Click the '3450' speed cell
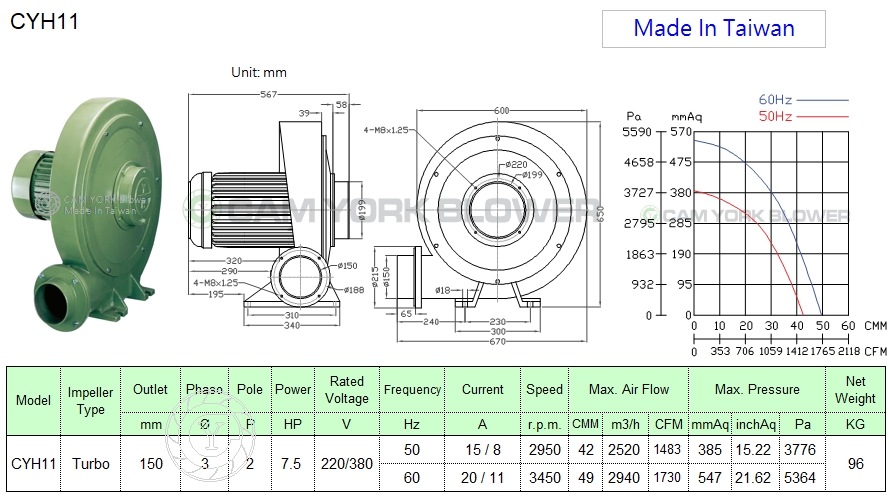889x501 pixels. (544, 478)
